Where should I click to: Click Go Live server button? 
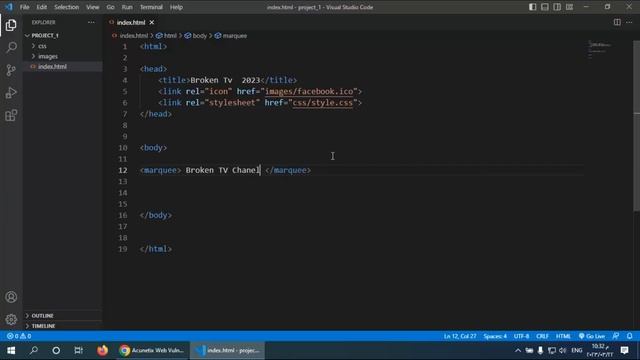592,336
